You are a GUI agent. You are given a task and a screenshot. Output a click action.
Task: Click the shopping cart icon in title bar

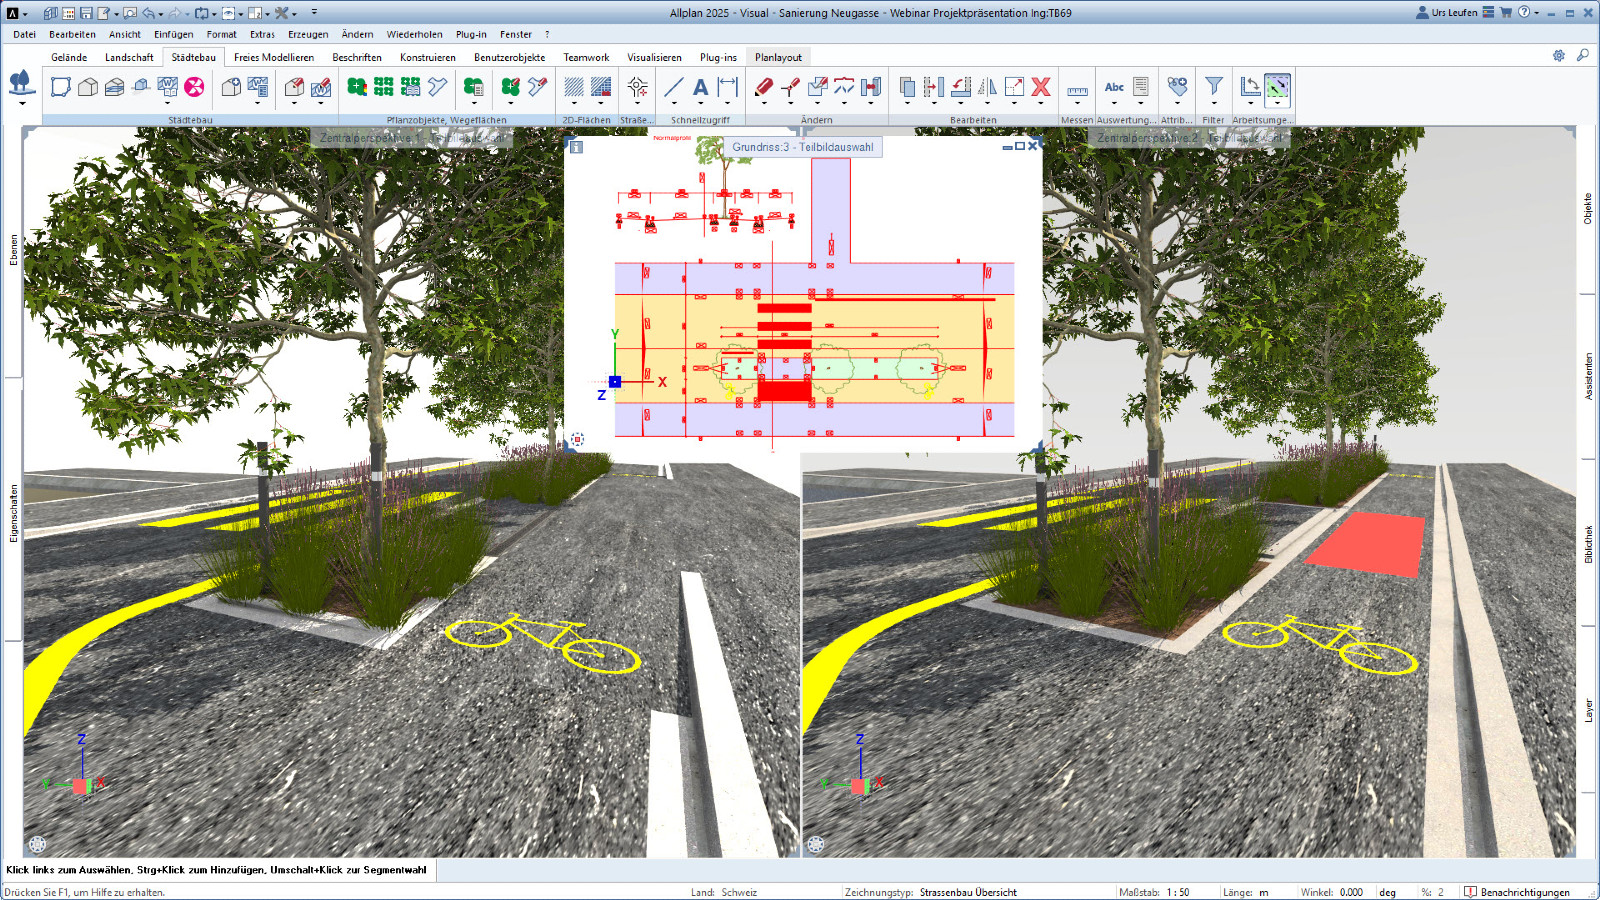(x=1506, y=13)
